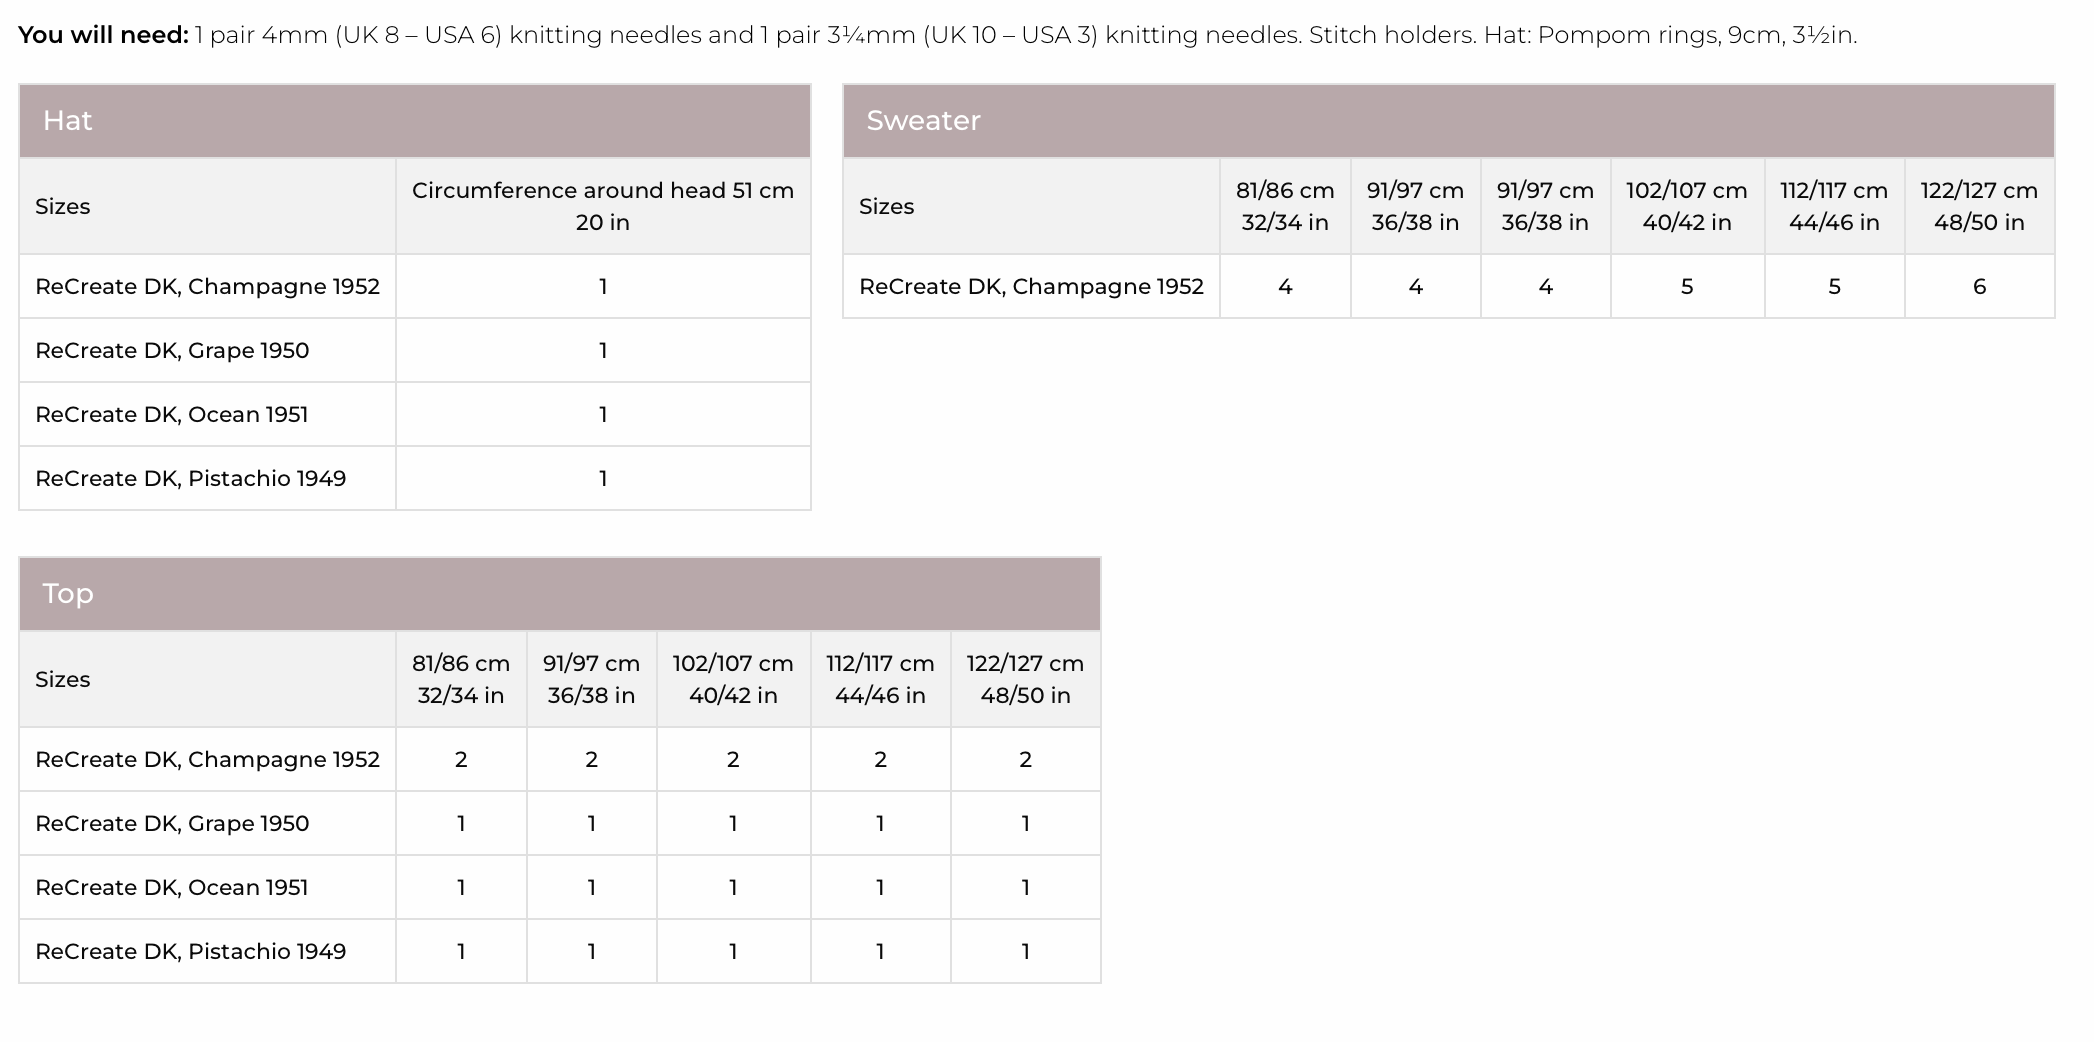Click ReCreate DK, Pistachio 1949 in Top table
This screenshot has width=2094, height=1042.
(190, 952)
